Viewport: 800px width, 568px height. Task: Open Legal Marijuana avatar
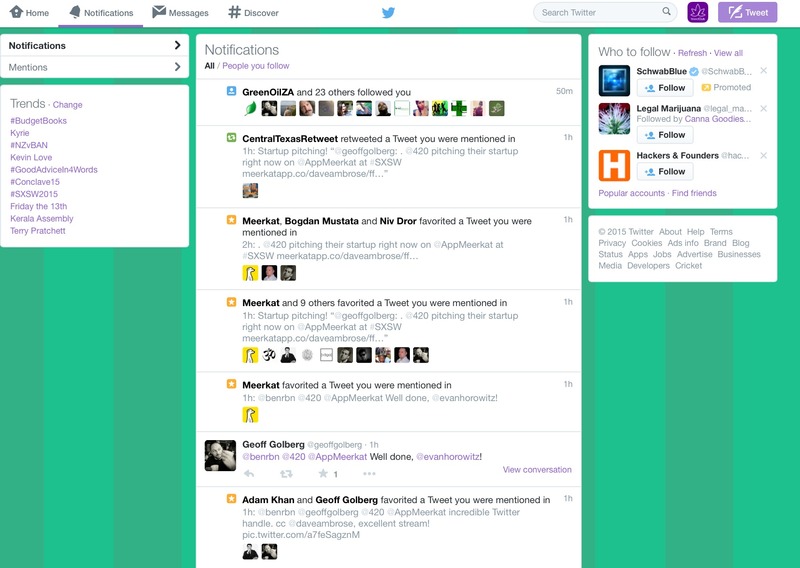click(x=614, y=118)
